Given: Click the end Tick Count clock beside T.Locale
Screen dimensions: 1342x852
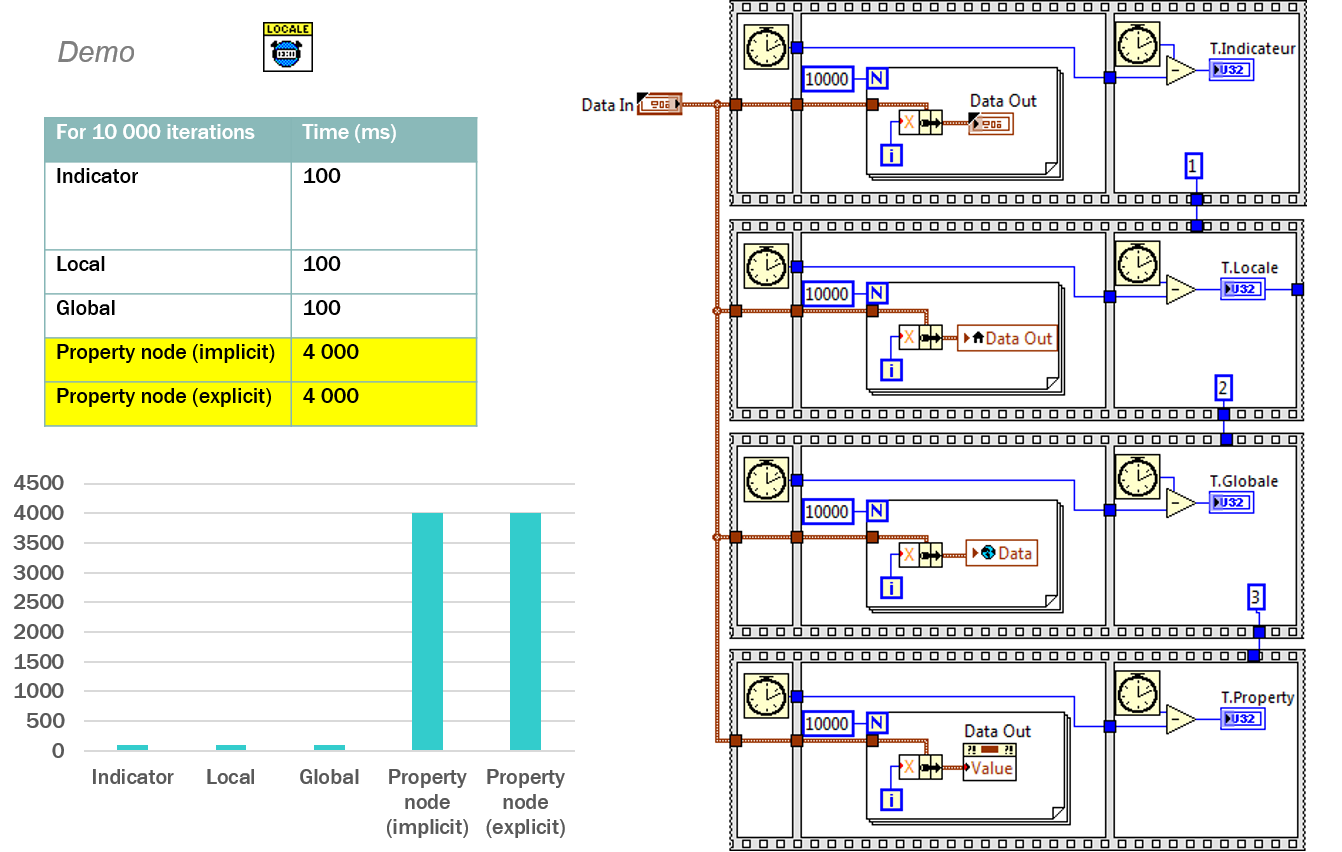Looking at the screenshot, I should 1137,265.
